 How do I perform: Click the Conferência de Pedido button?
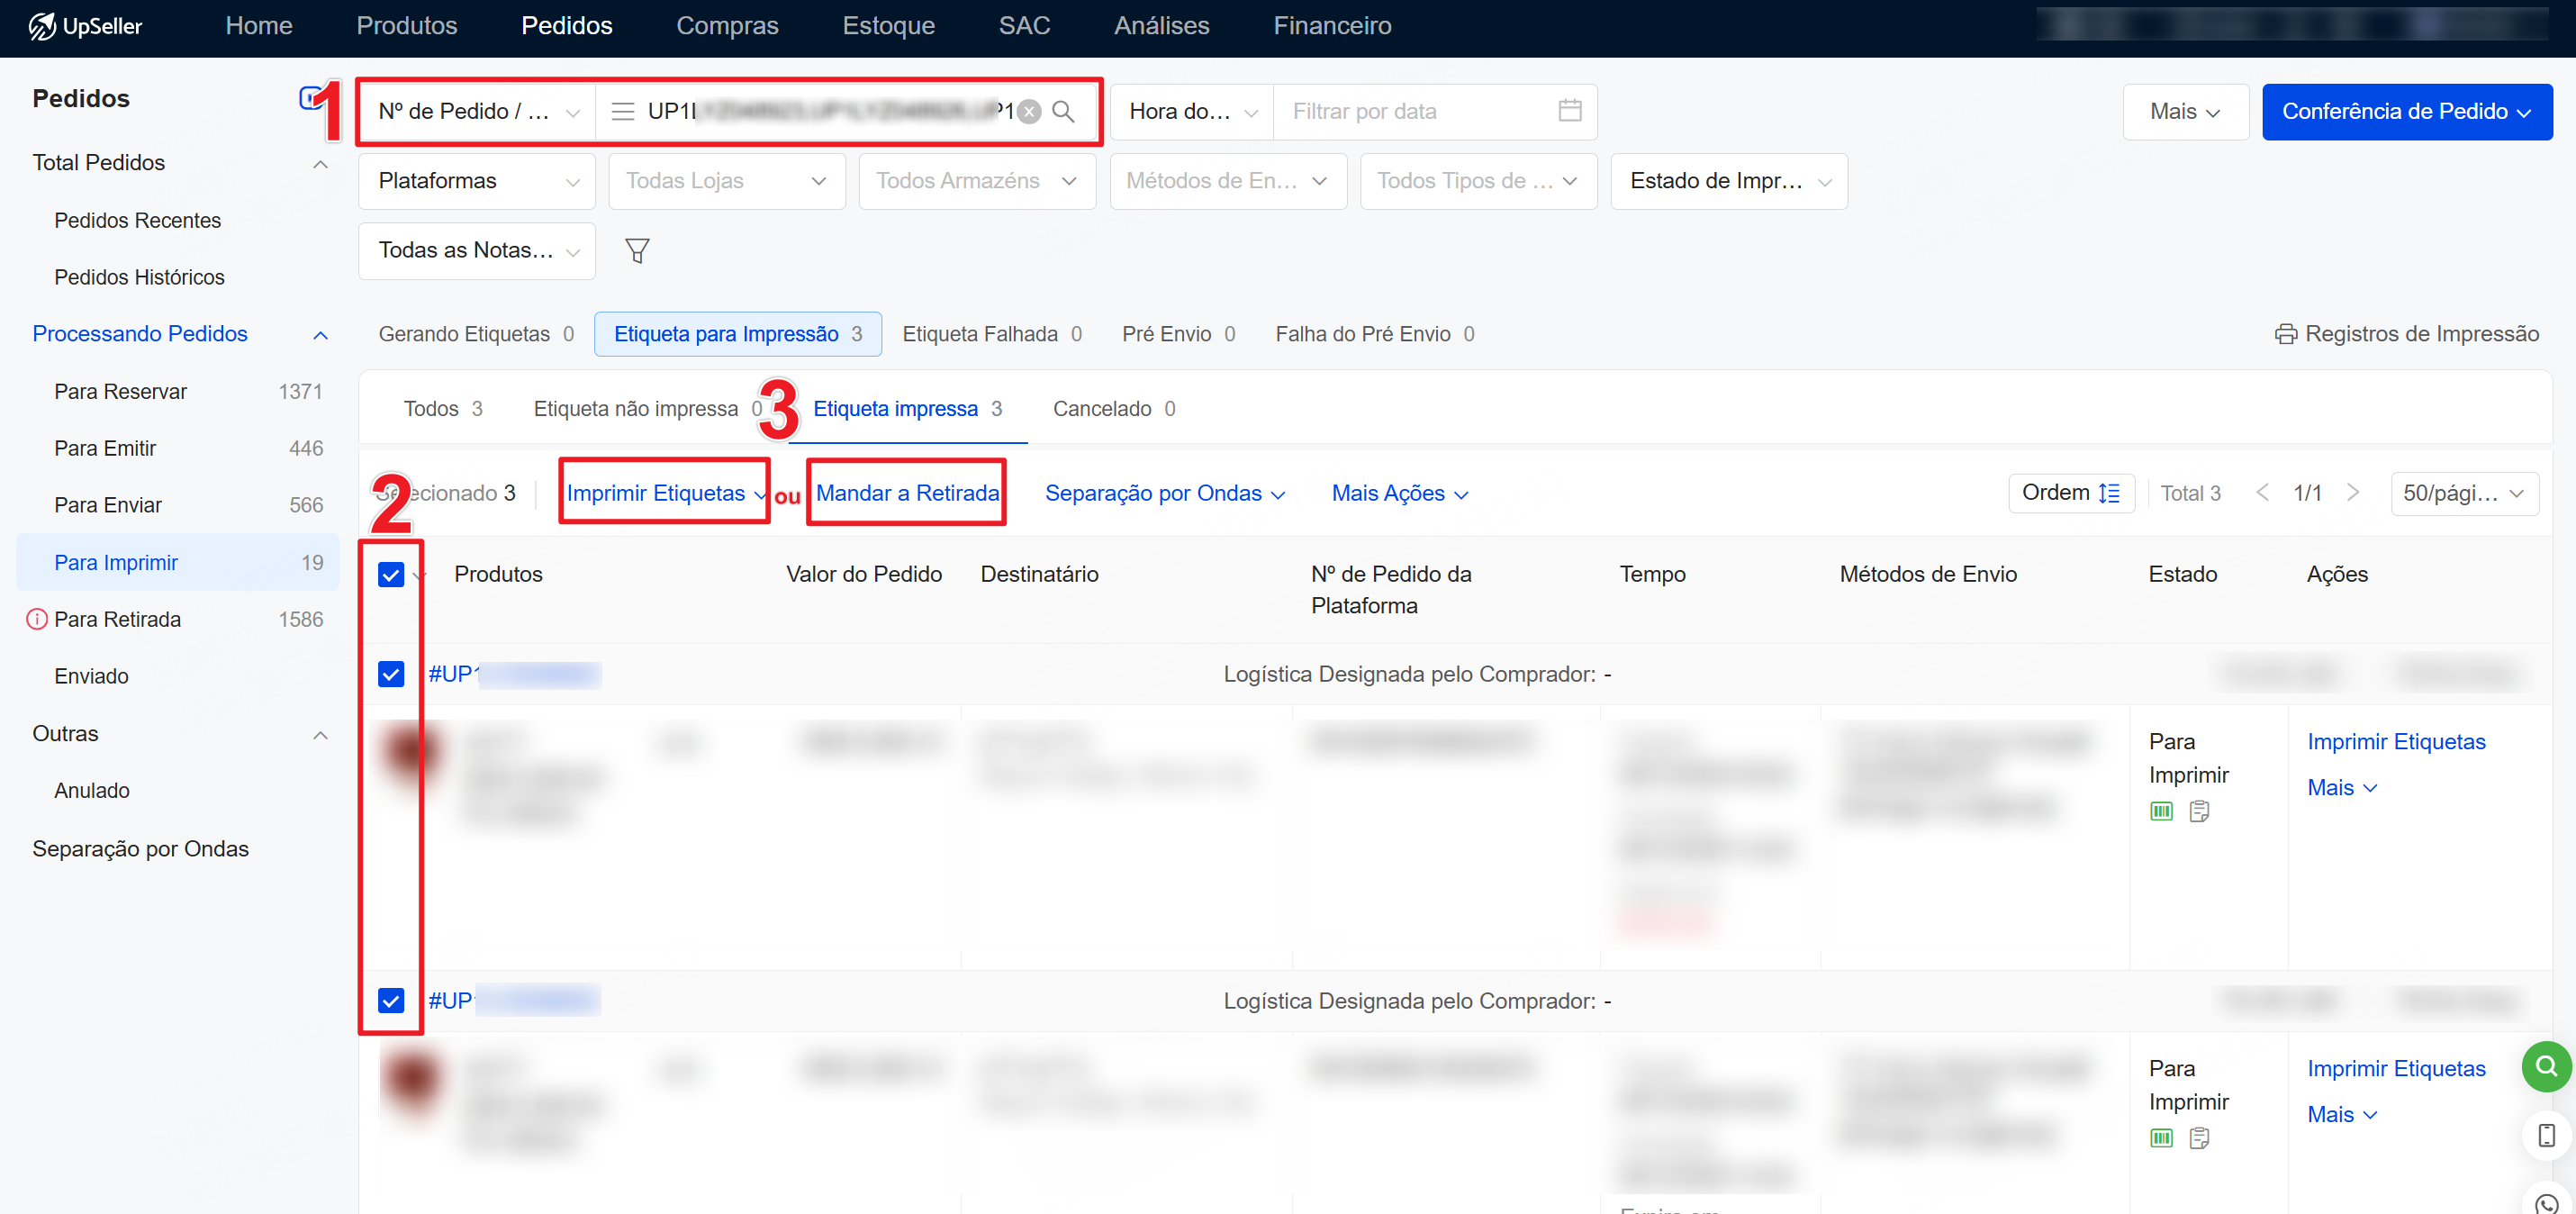click(x=2406, y=112)
